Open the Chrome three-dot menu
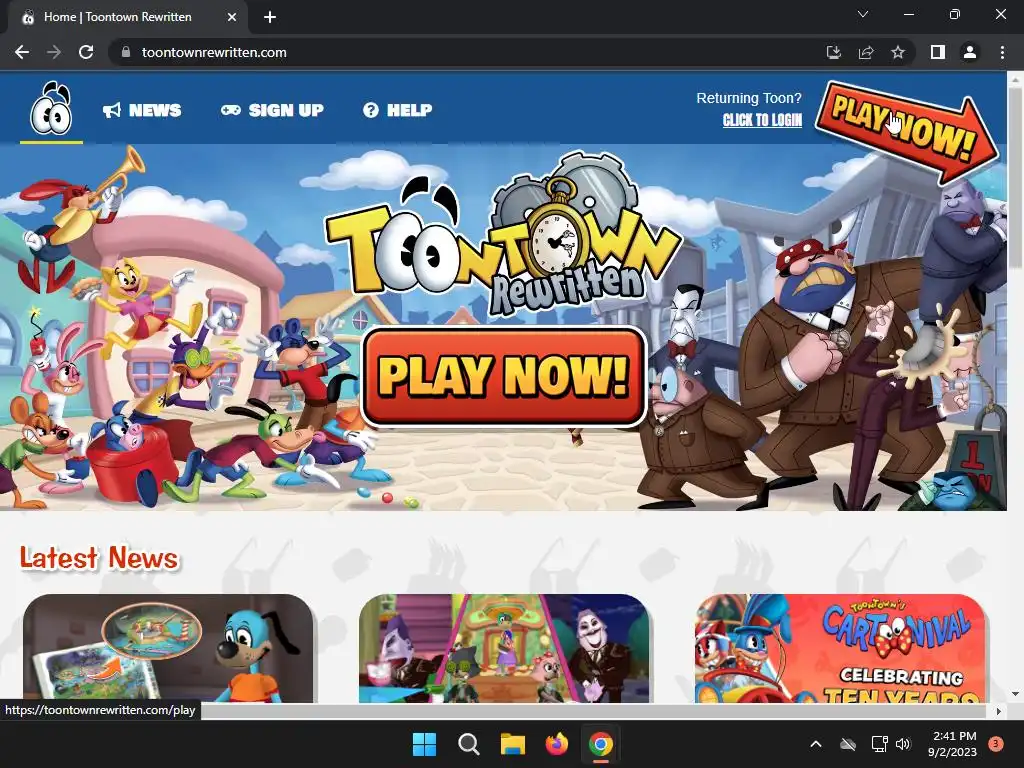 1002,52
